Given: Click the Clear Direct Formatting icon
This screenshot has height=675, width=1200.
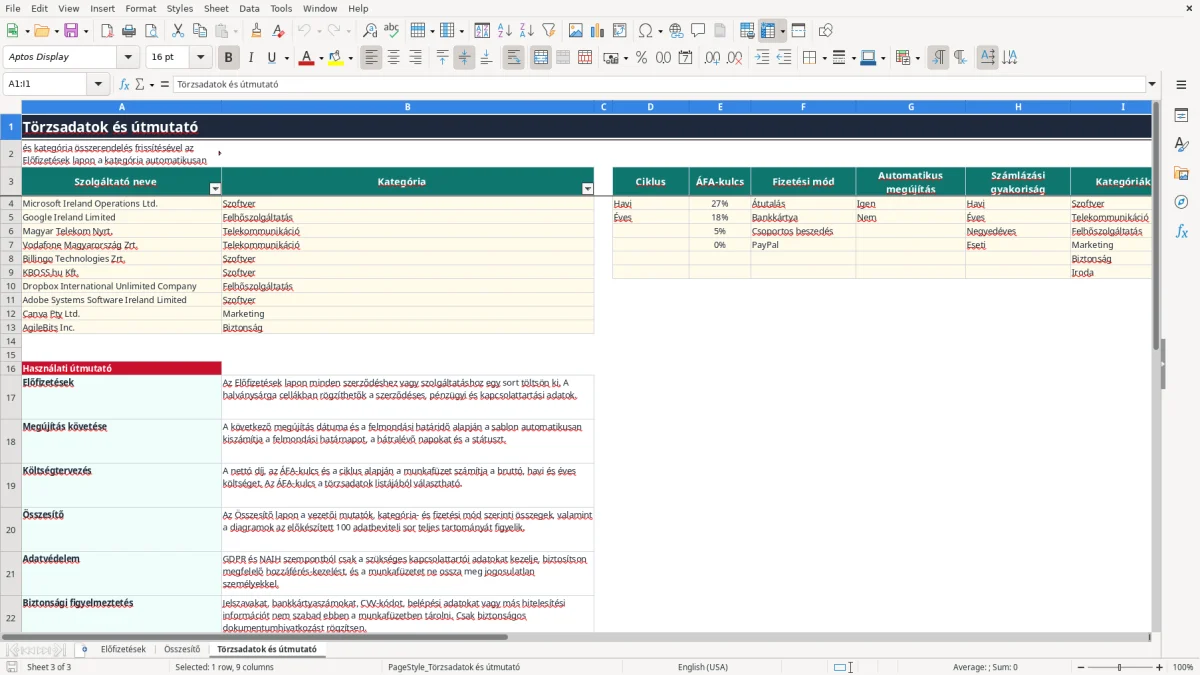Looking at the screenshot, I should (x=278, y=31).
